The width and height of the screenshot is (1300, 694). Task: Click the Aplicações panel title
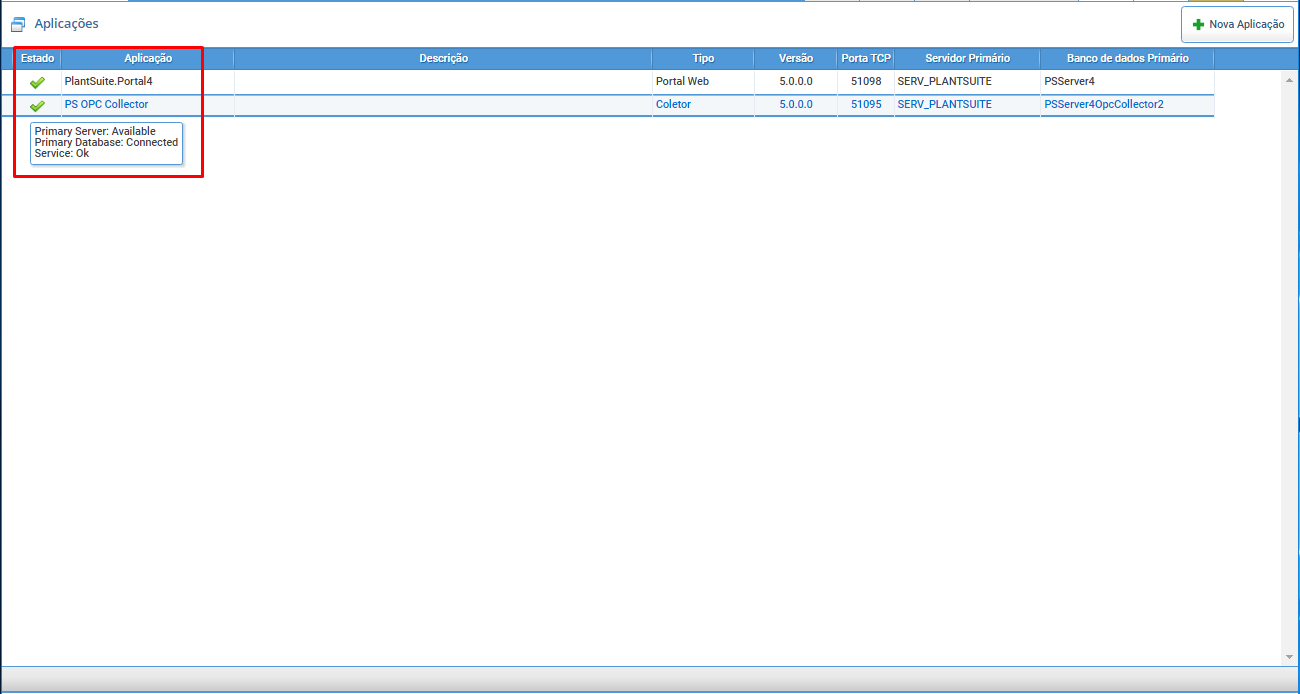point(66,23)
